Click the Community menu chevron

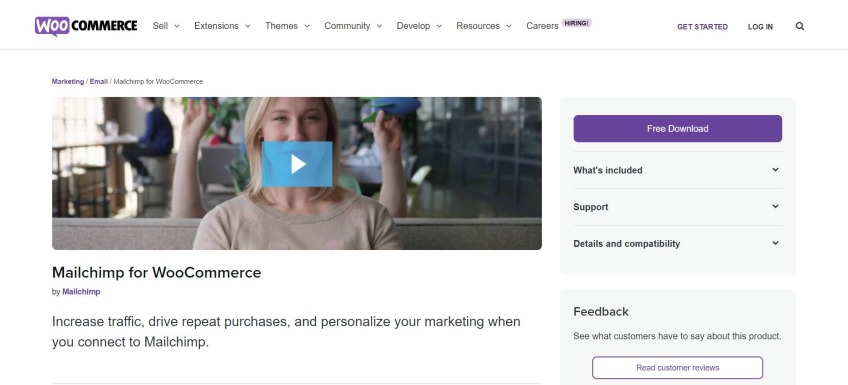click(x=379, y=26)
